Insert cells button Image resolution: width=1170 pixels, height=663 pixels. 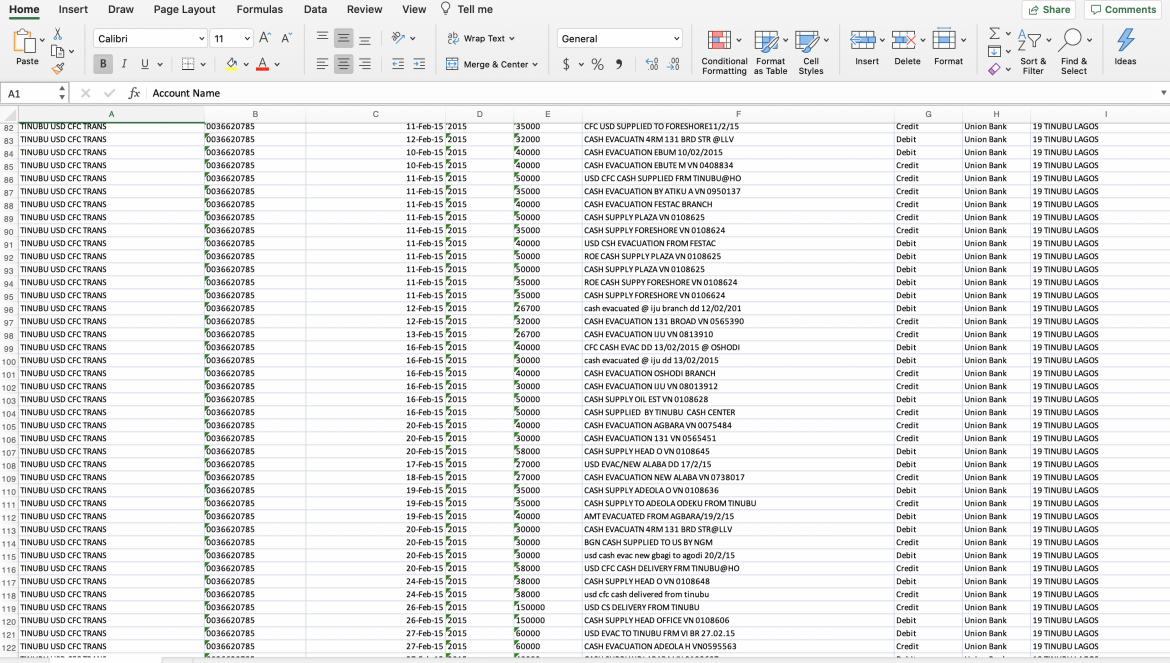[x=866, y=48]
